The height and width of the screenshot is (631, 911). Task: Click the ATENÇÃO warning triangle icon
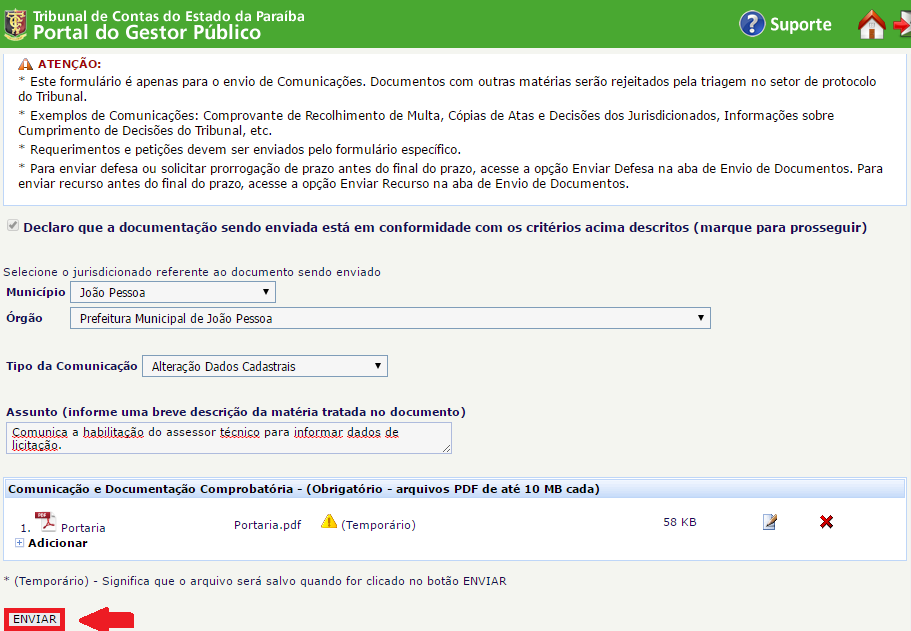coord(26,63)
